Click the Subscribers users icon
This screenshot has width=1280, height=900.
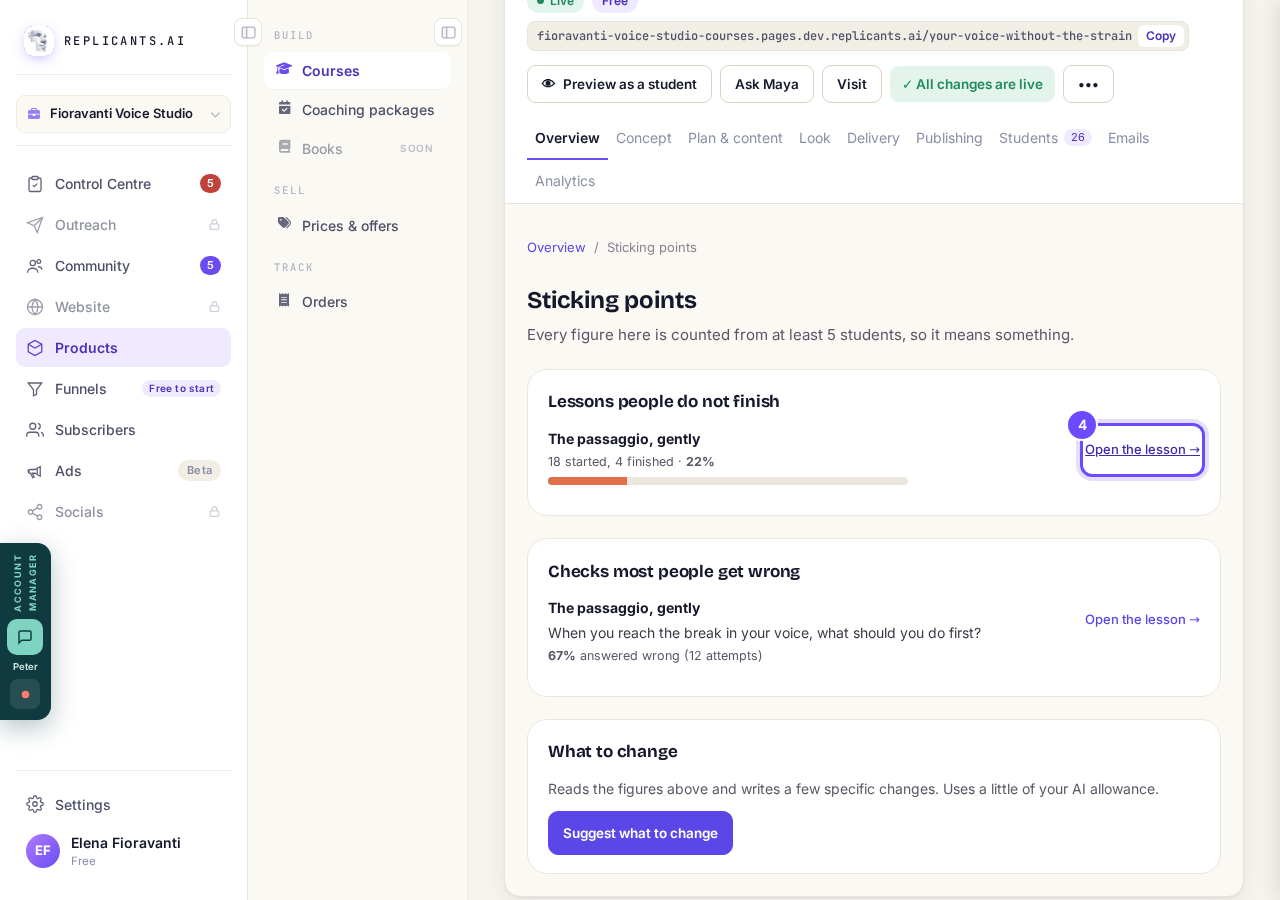(35, 430)
